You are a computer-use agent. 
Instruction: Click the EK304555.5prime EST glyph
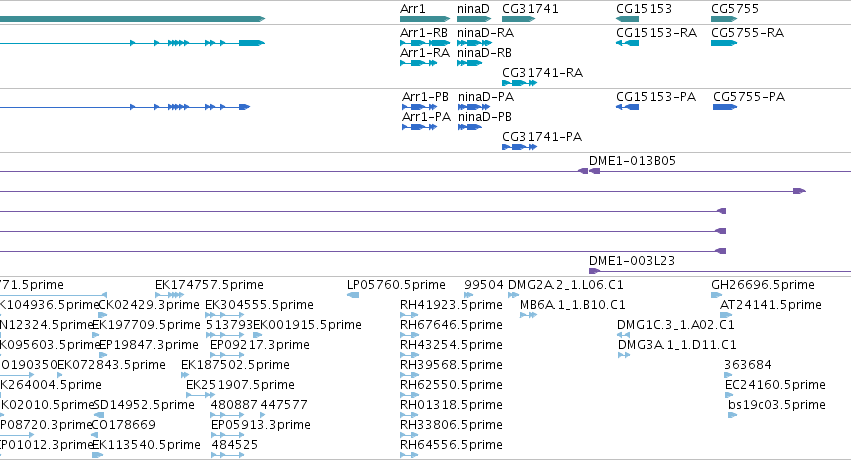click(x=225, y=315)
